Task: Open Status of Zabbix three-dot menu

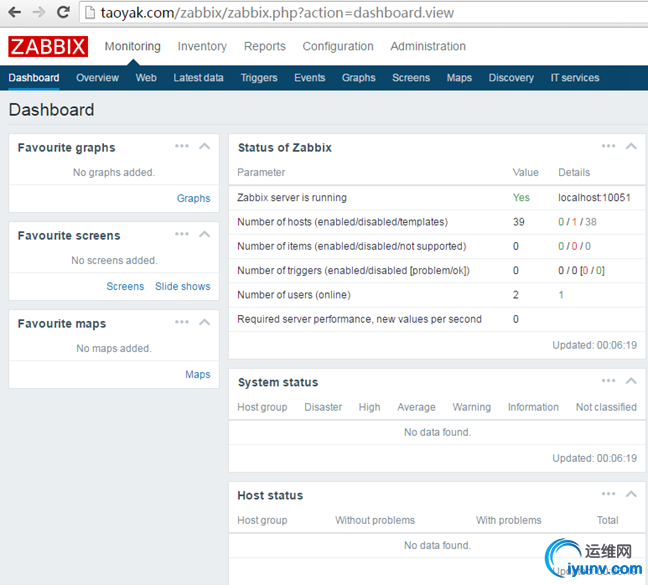Action: click(x=608, y=146)
